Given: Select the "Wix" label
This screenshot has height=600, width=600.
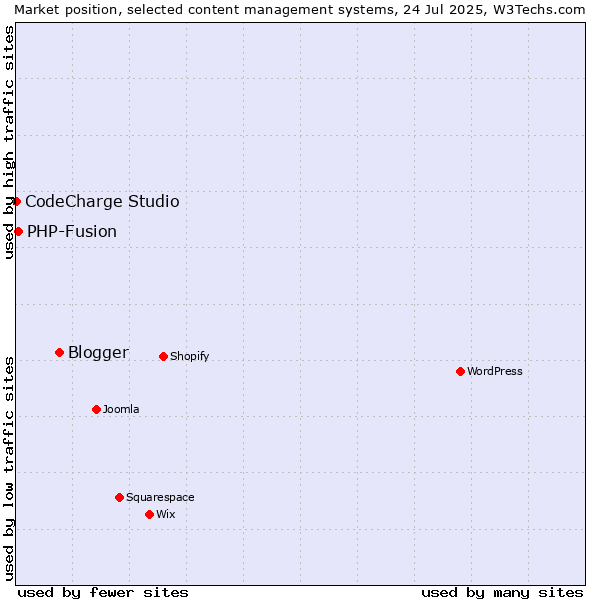Looking at the screenshot, I should click(166, 514).
